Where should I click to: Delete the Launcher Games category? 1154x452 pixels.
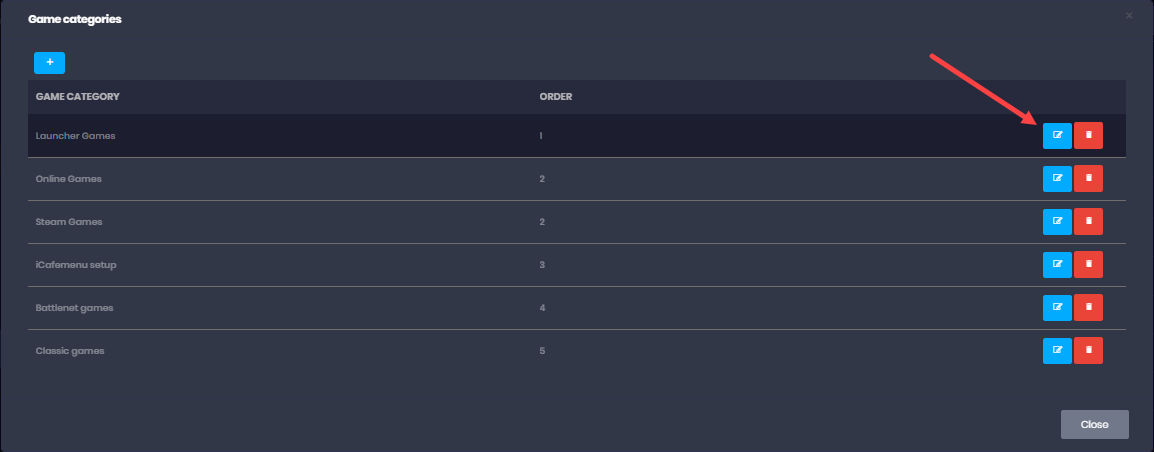(1088, 136)
